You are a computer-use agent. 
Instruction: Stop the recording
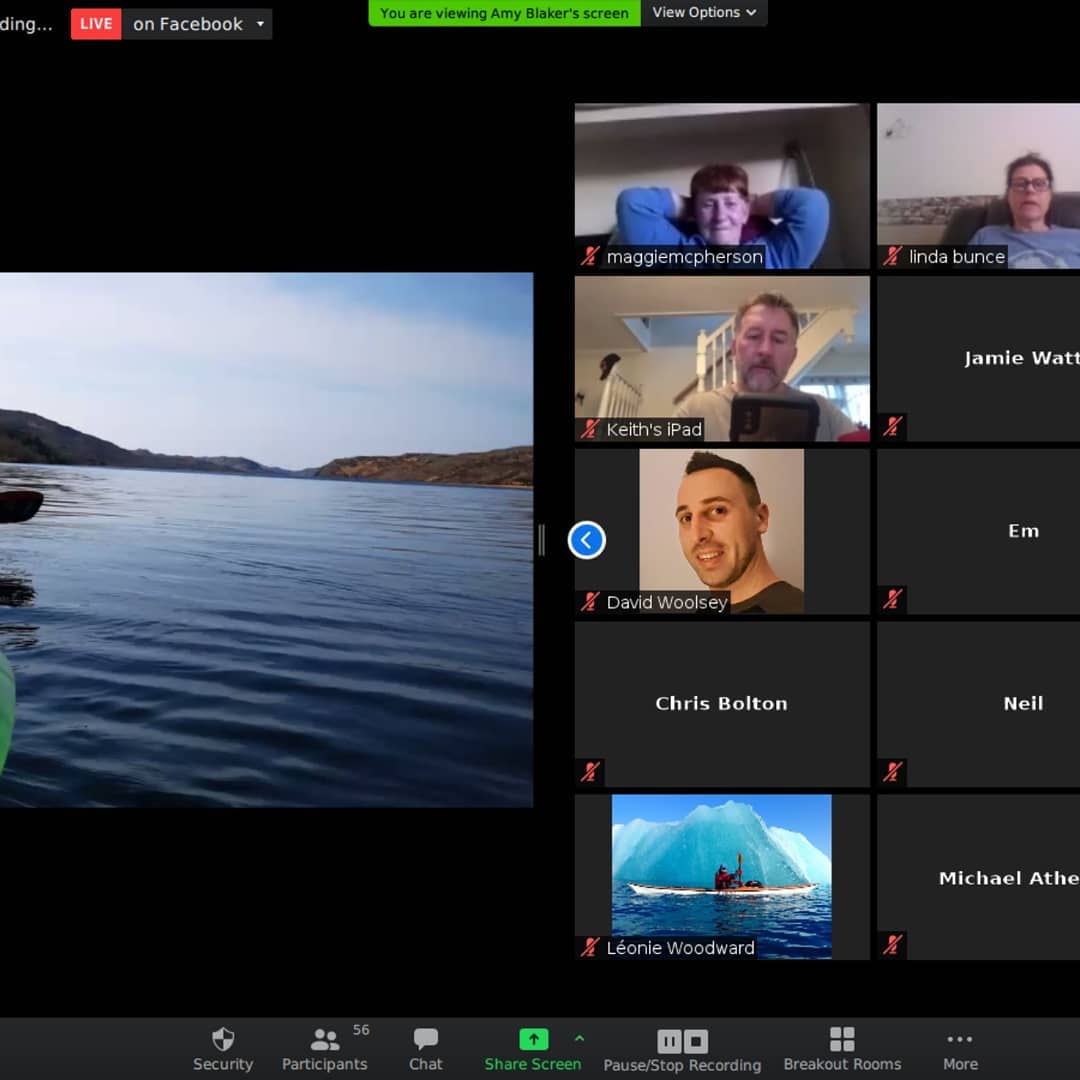coord(696,1041)
